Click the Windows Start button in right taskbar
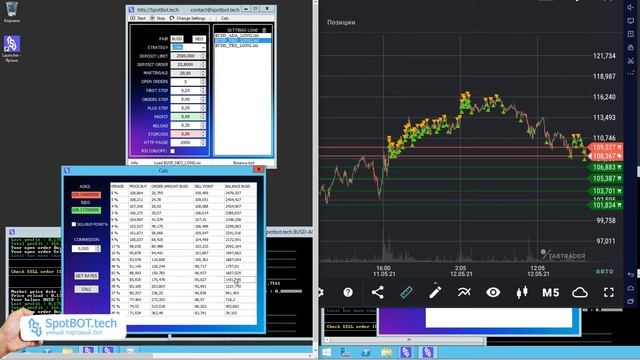640x360 pixels. 327,352
